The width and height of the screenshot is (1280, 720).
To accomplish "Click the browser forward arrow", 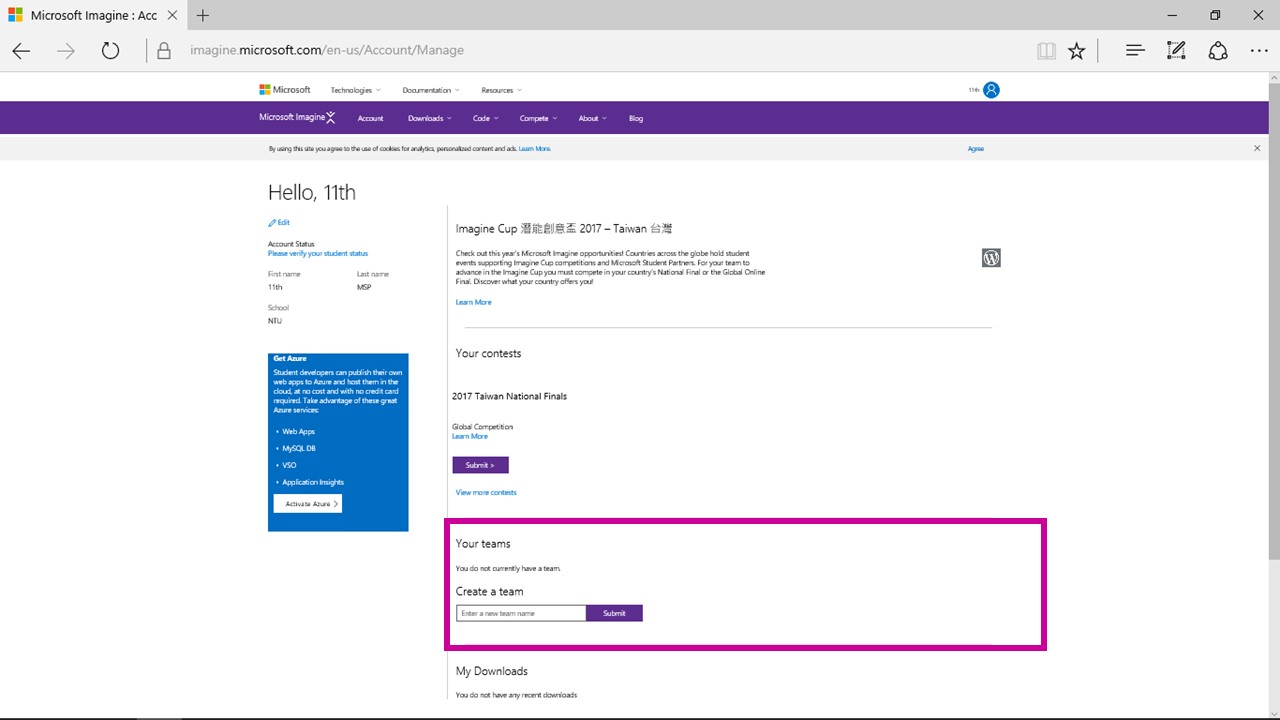I will point(66,51).
